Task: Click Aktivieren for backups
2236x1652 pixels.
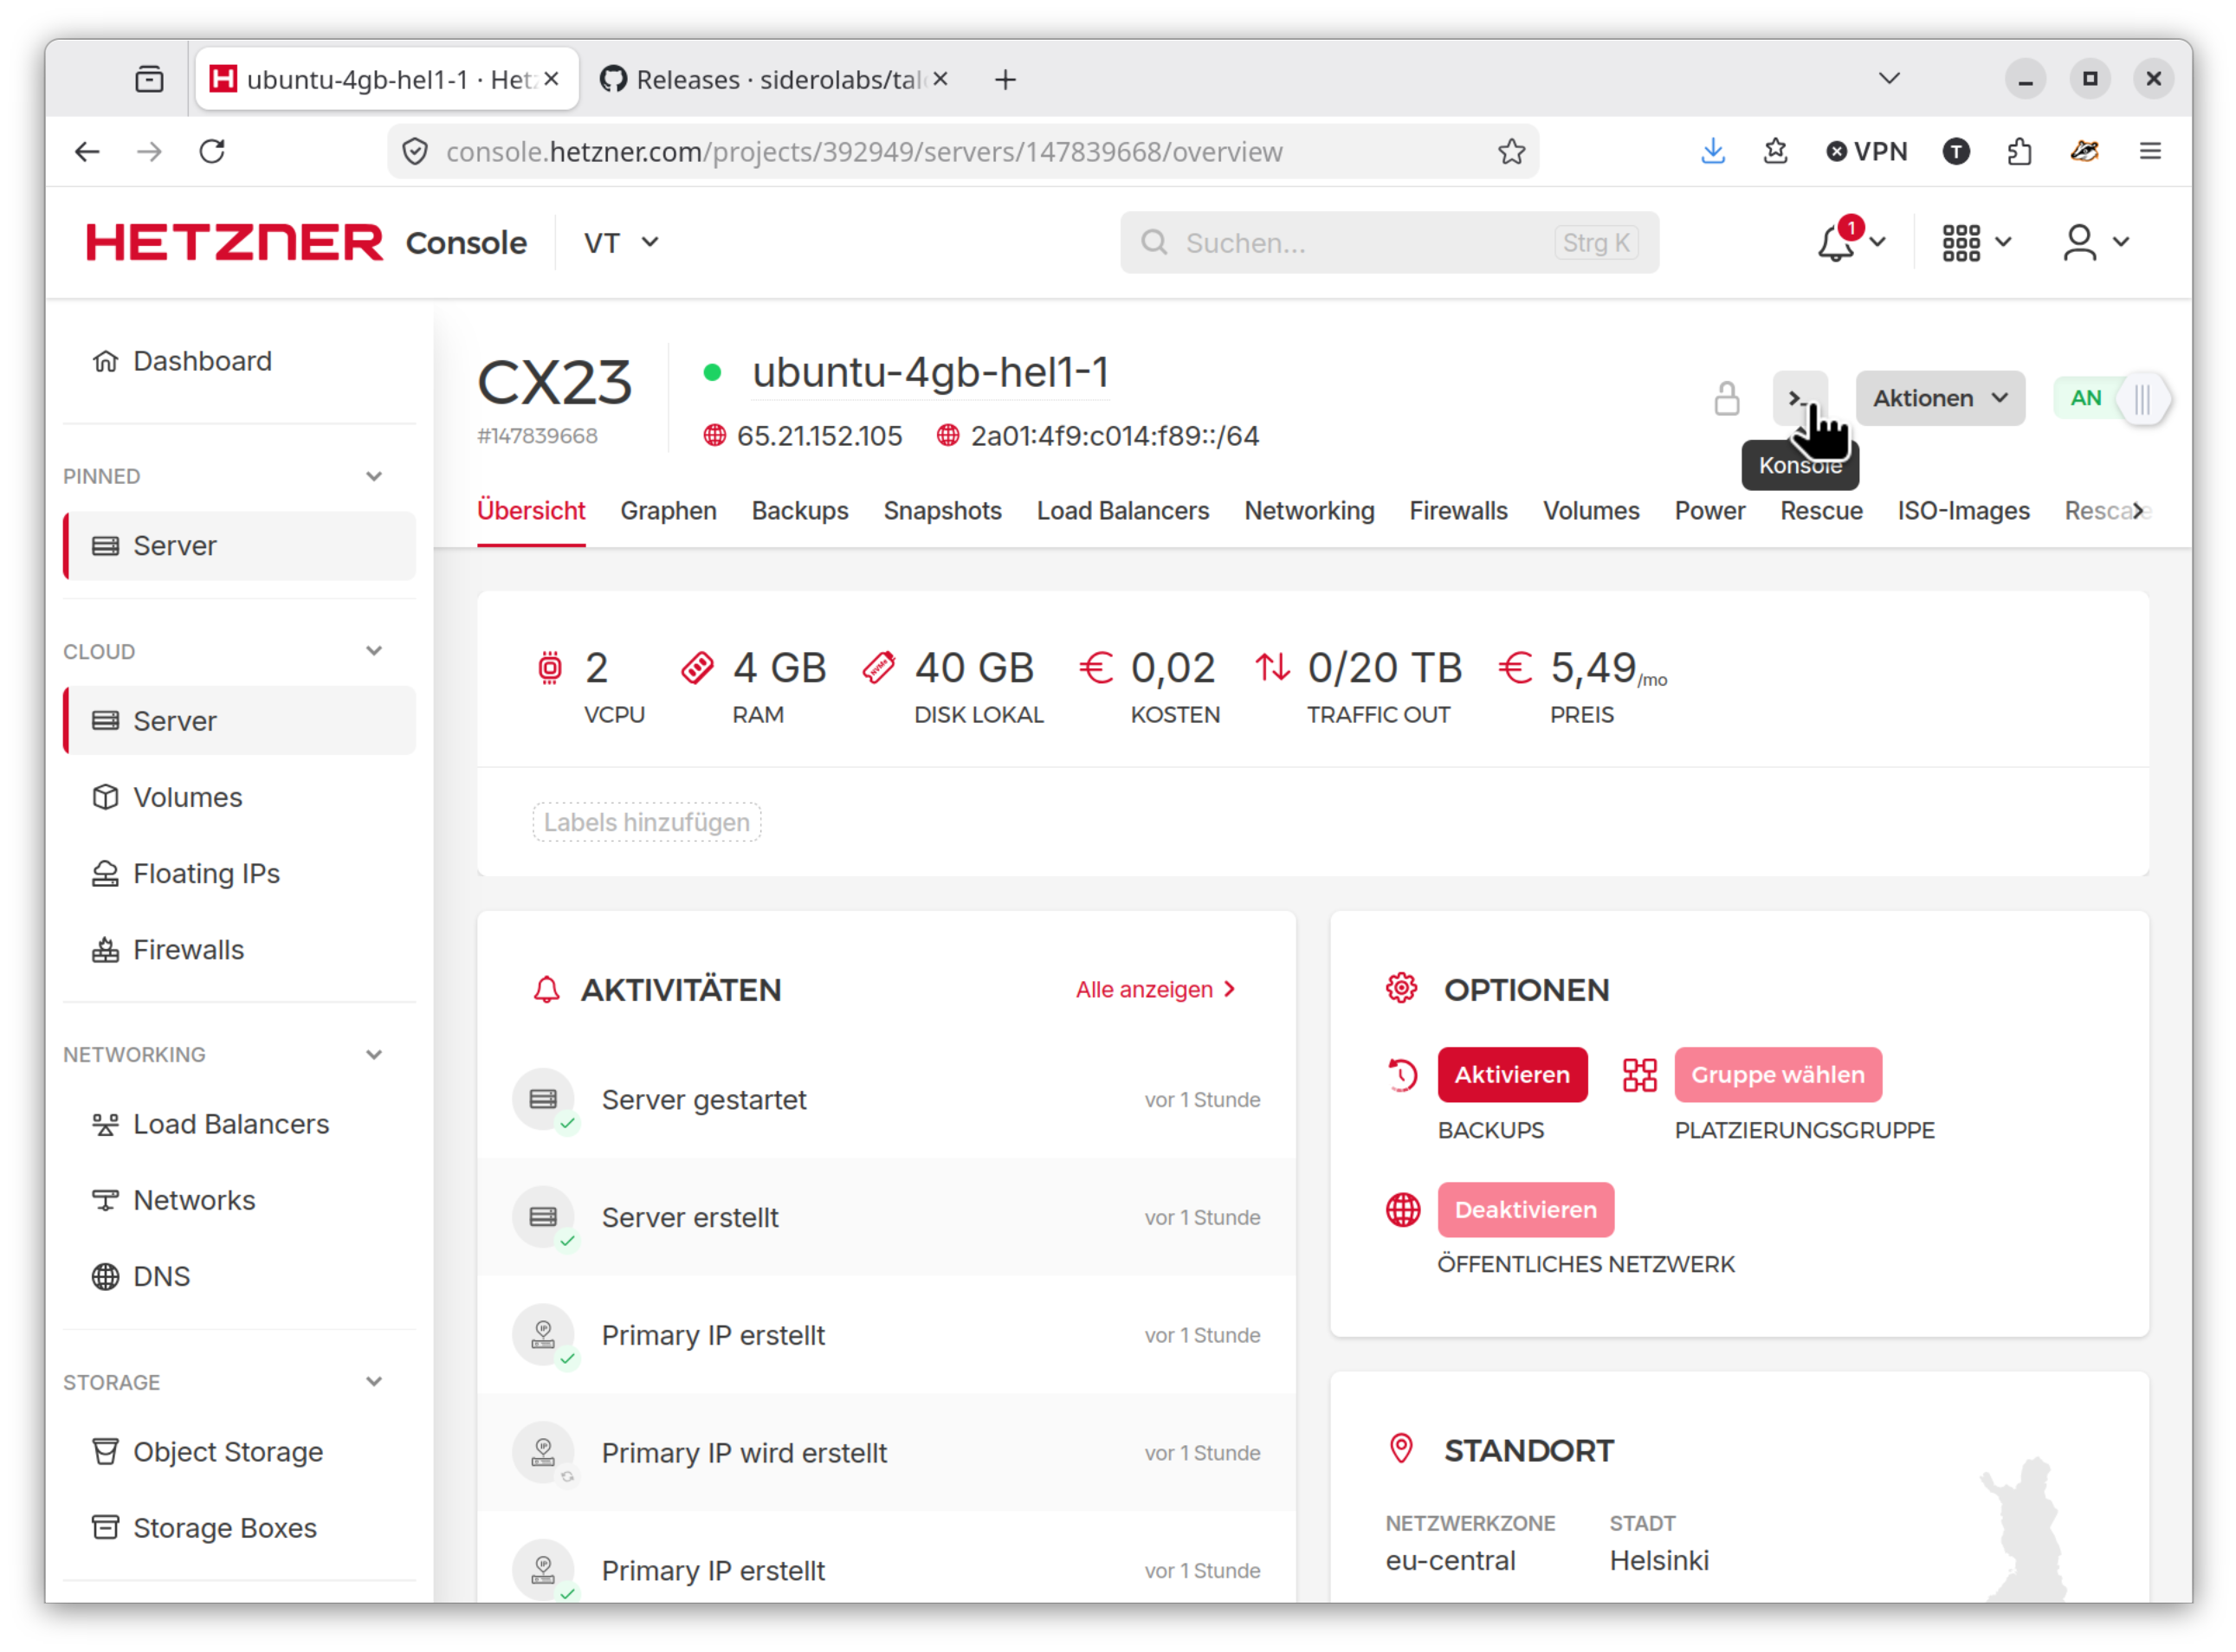Action: pos(1512,1075)
